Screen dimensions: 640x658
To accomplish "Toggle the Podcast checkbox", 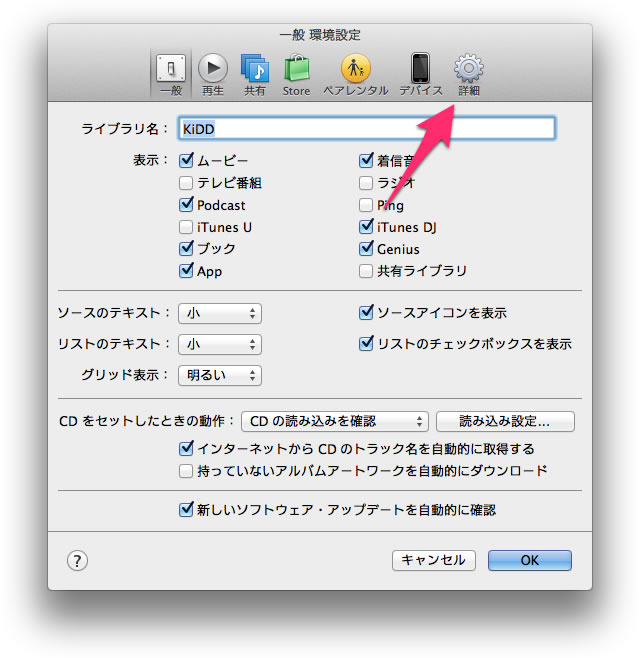I will tap(186, 205).
